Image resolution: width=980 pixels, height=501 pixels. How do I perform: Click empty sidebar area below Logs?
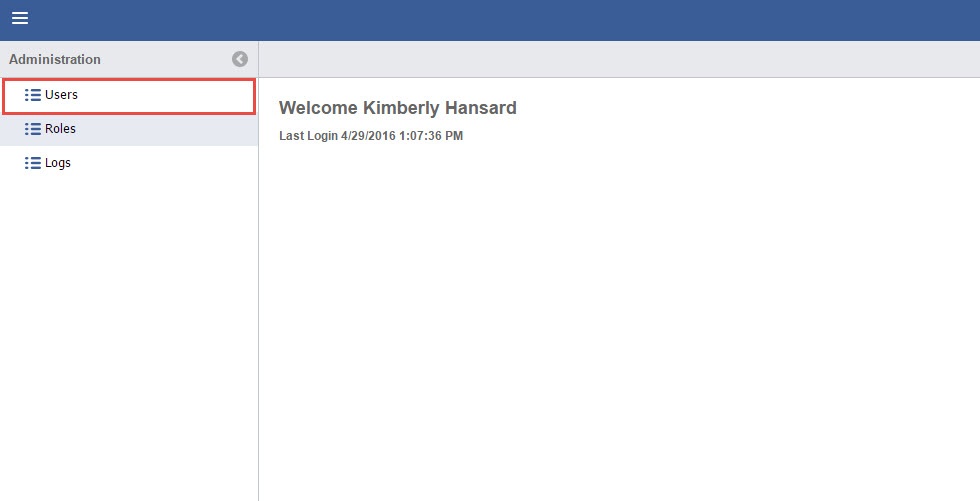tap(128, 330)
